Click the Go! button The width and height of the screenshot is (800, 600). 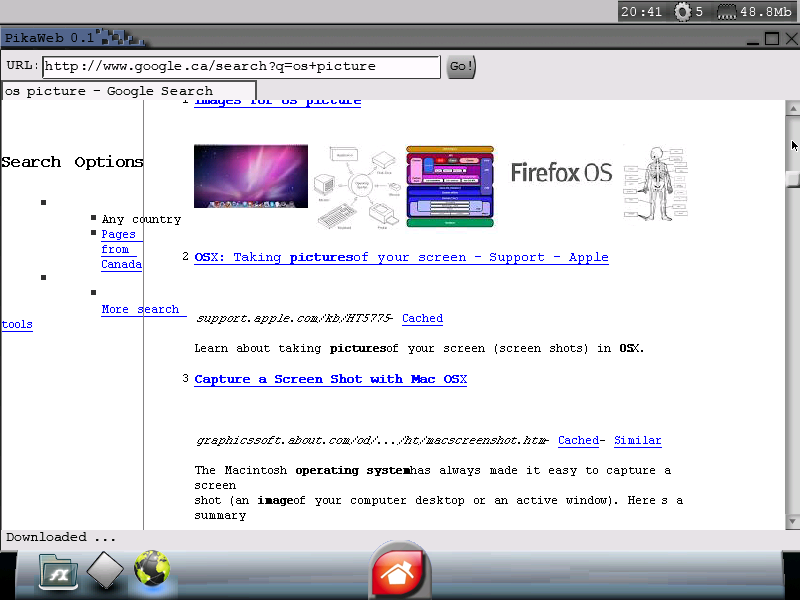[461, 66]
